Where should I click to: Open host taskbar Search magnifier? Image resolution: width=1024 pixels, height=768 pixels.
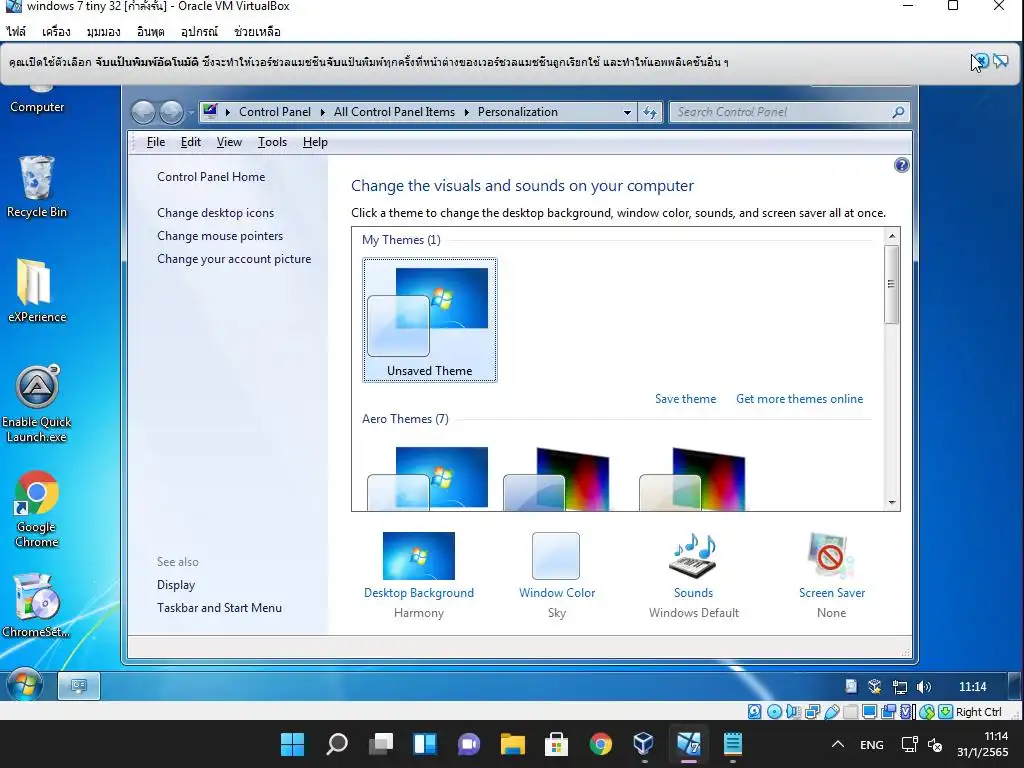click(336, 743)
